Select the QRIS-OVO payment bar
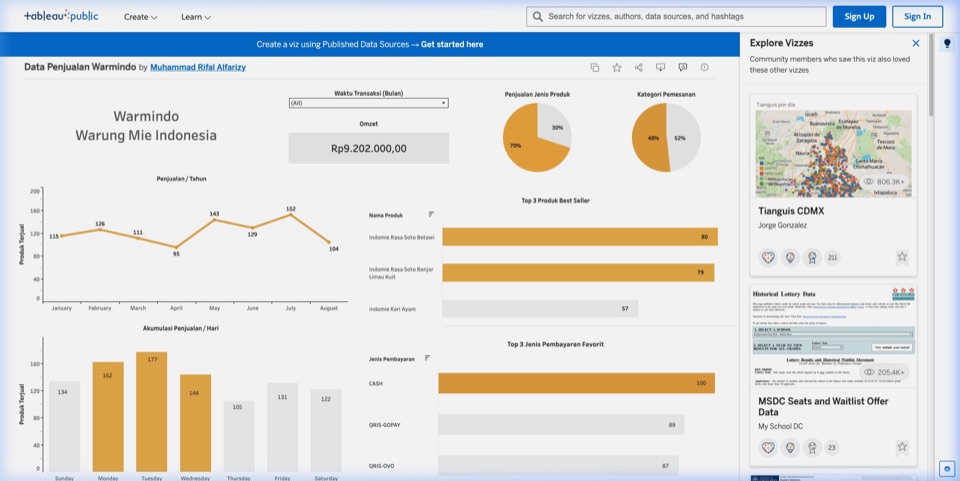The width and height of the screenshot is (960, 481). click(x=558, y=466)
